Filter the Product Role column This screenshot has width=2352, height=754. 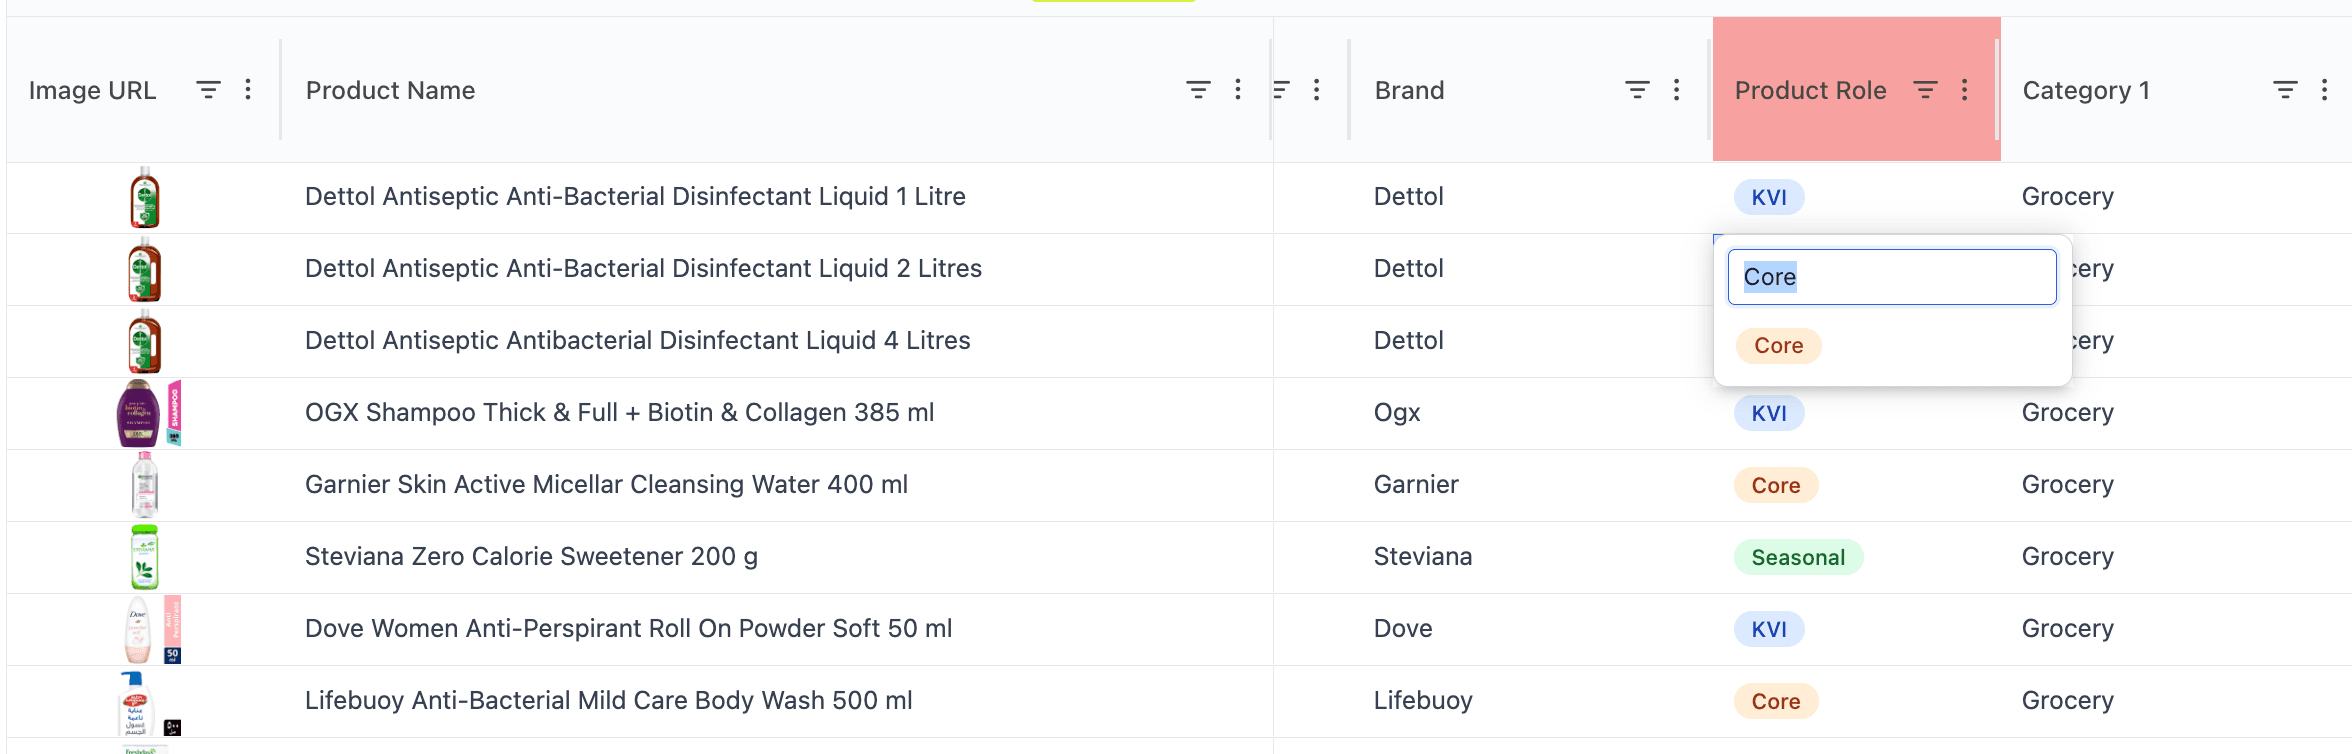(x=1925, y=90)
